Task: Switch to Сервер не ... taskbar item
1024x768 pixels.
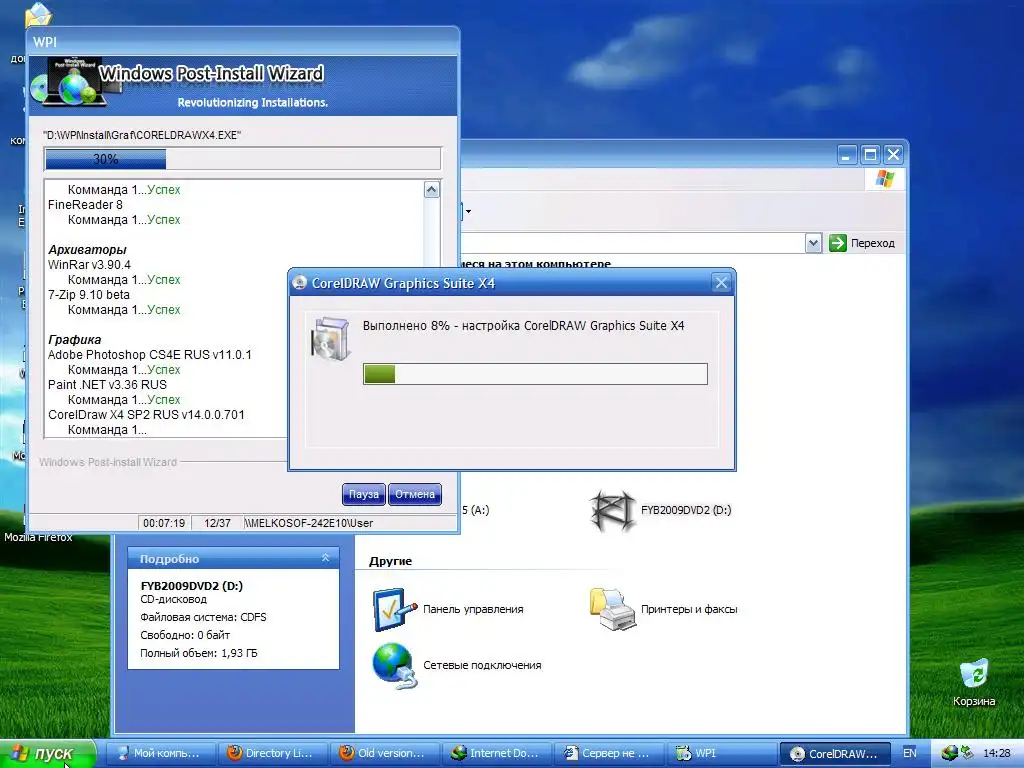Action: pyautogui.click(x=607, y=753)
